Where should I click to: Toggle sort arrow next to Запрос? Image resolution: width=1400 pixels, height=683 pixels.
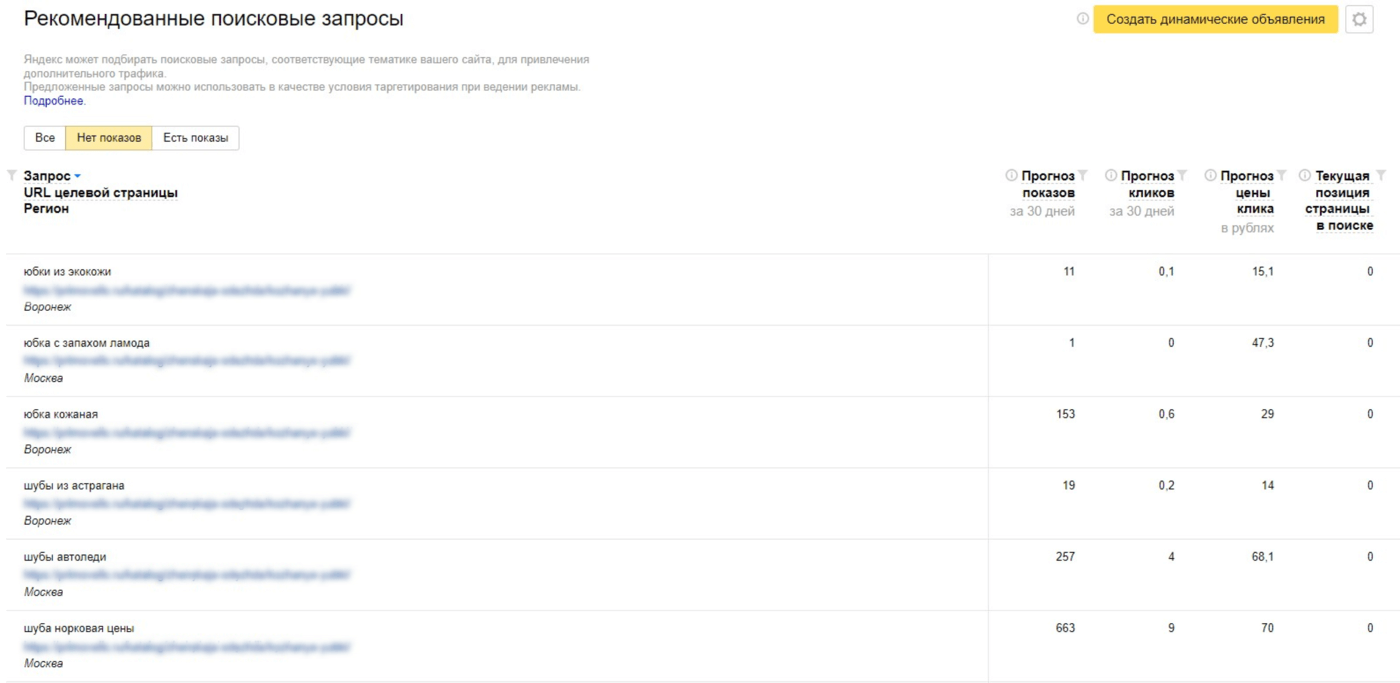(x=77, y=177)
